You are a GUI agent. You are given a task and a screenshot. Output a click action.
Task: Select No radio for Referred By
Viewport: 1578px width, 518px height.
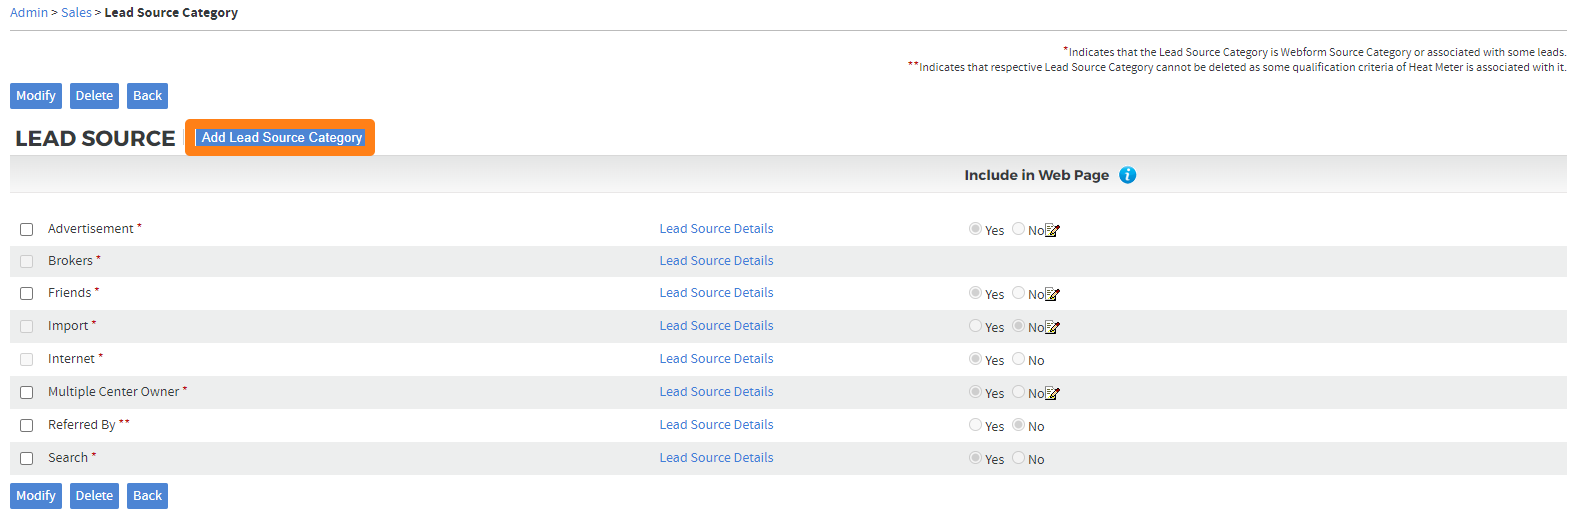point(1018,425)
